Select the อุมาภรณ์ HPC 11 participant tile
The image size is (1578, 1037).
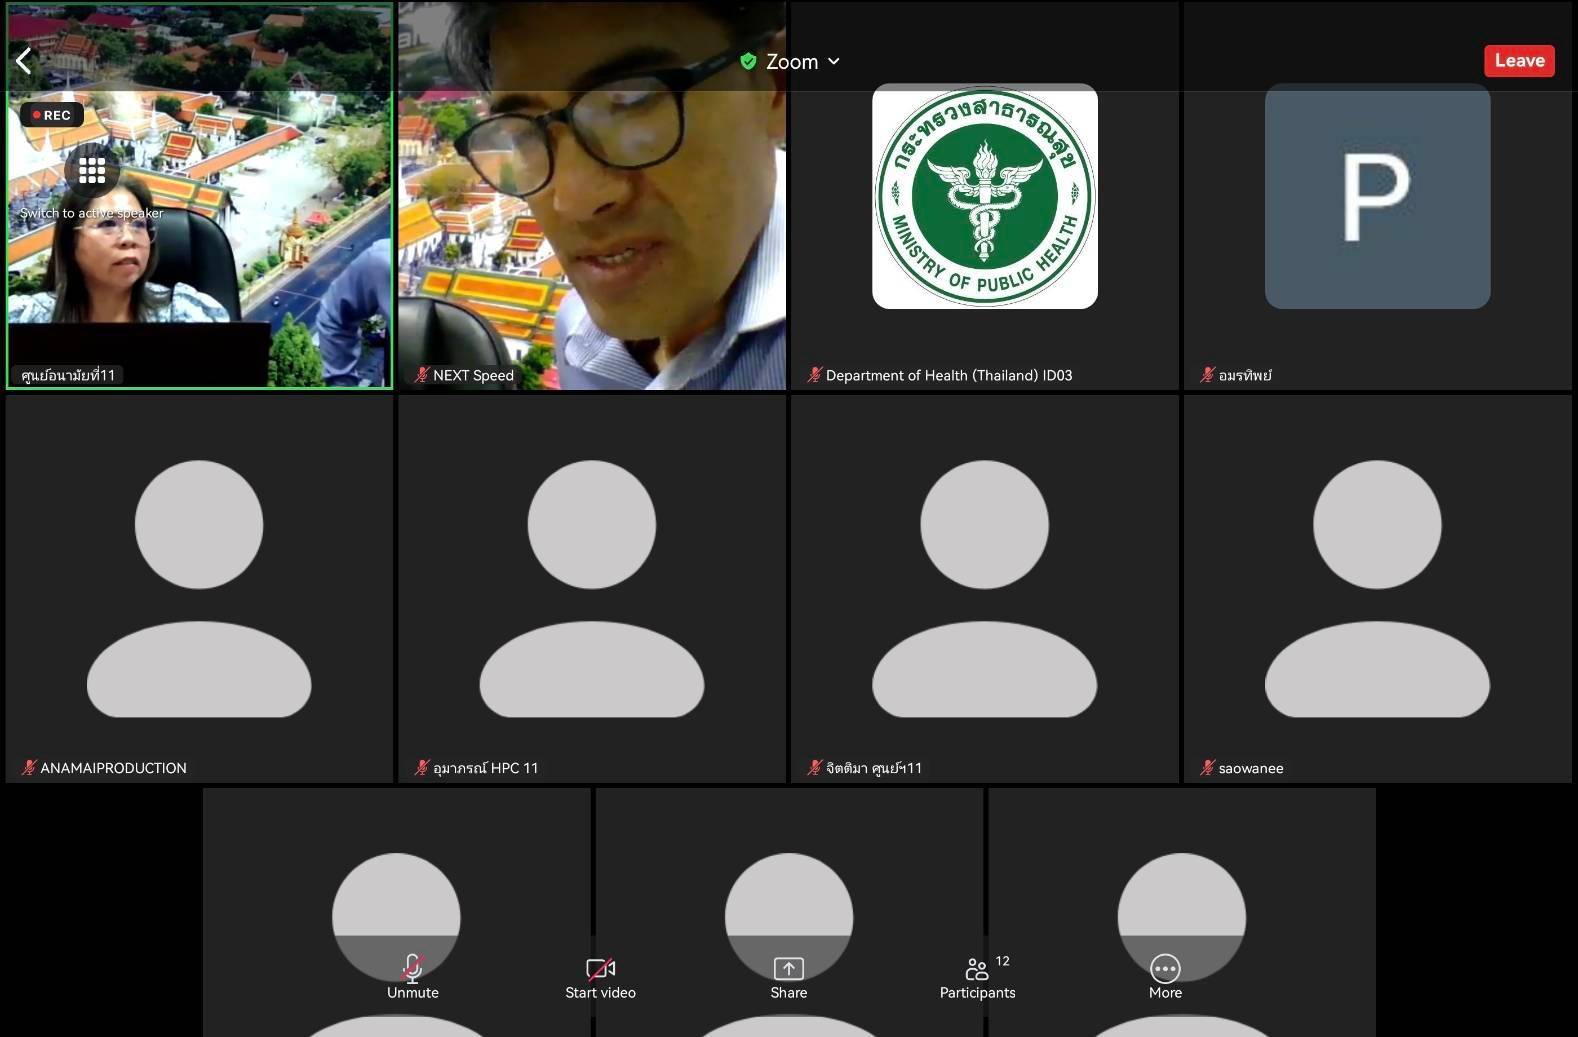pyautogui.click(x=592, y=589)
